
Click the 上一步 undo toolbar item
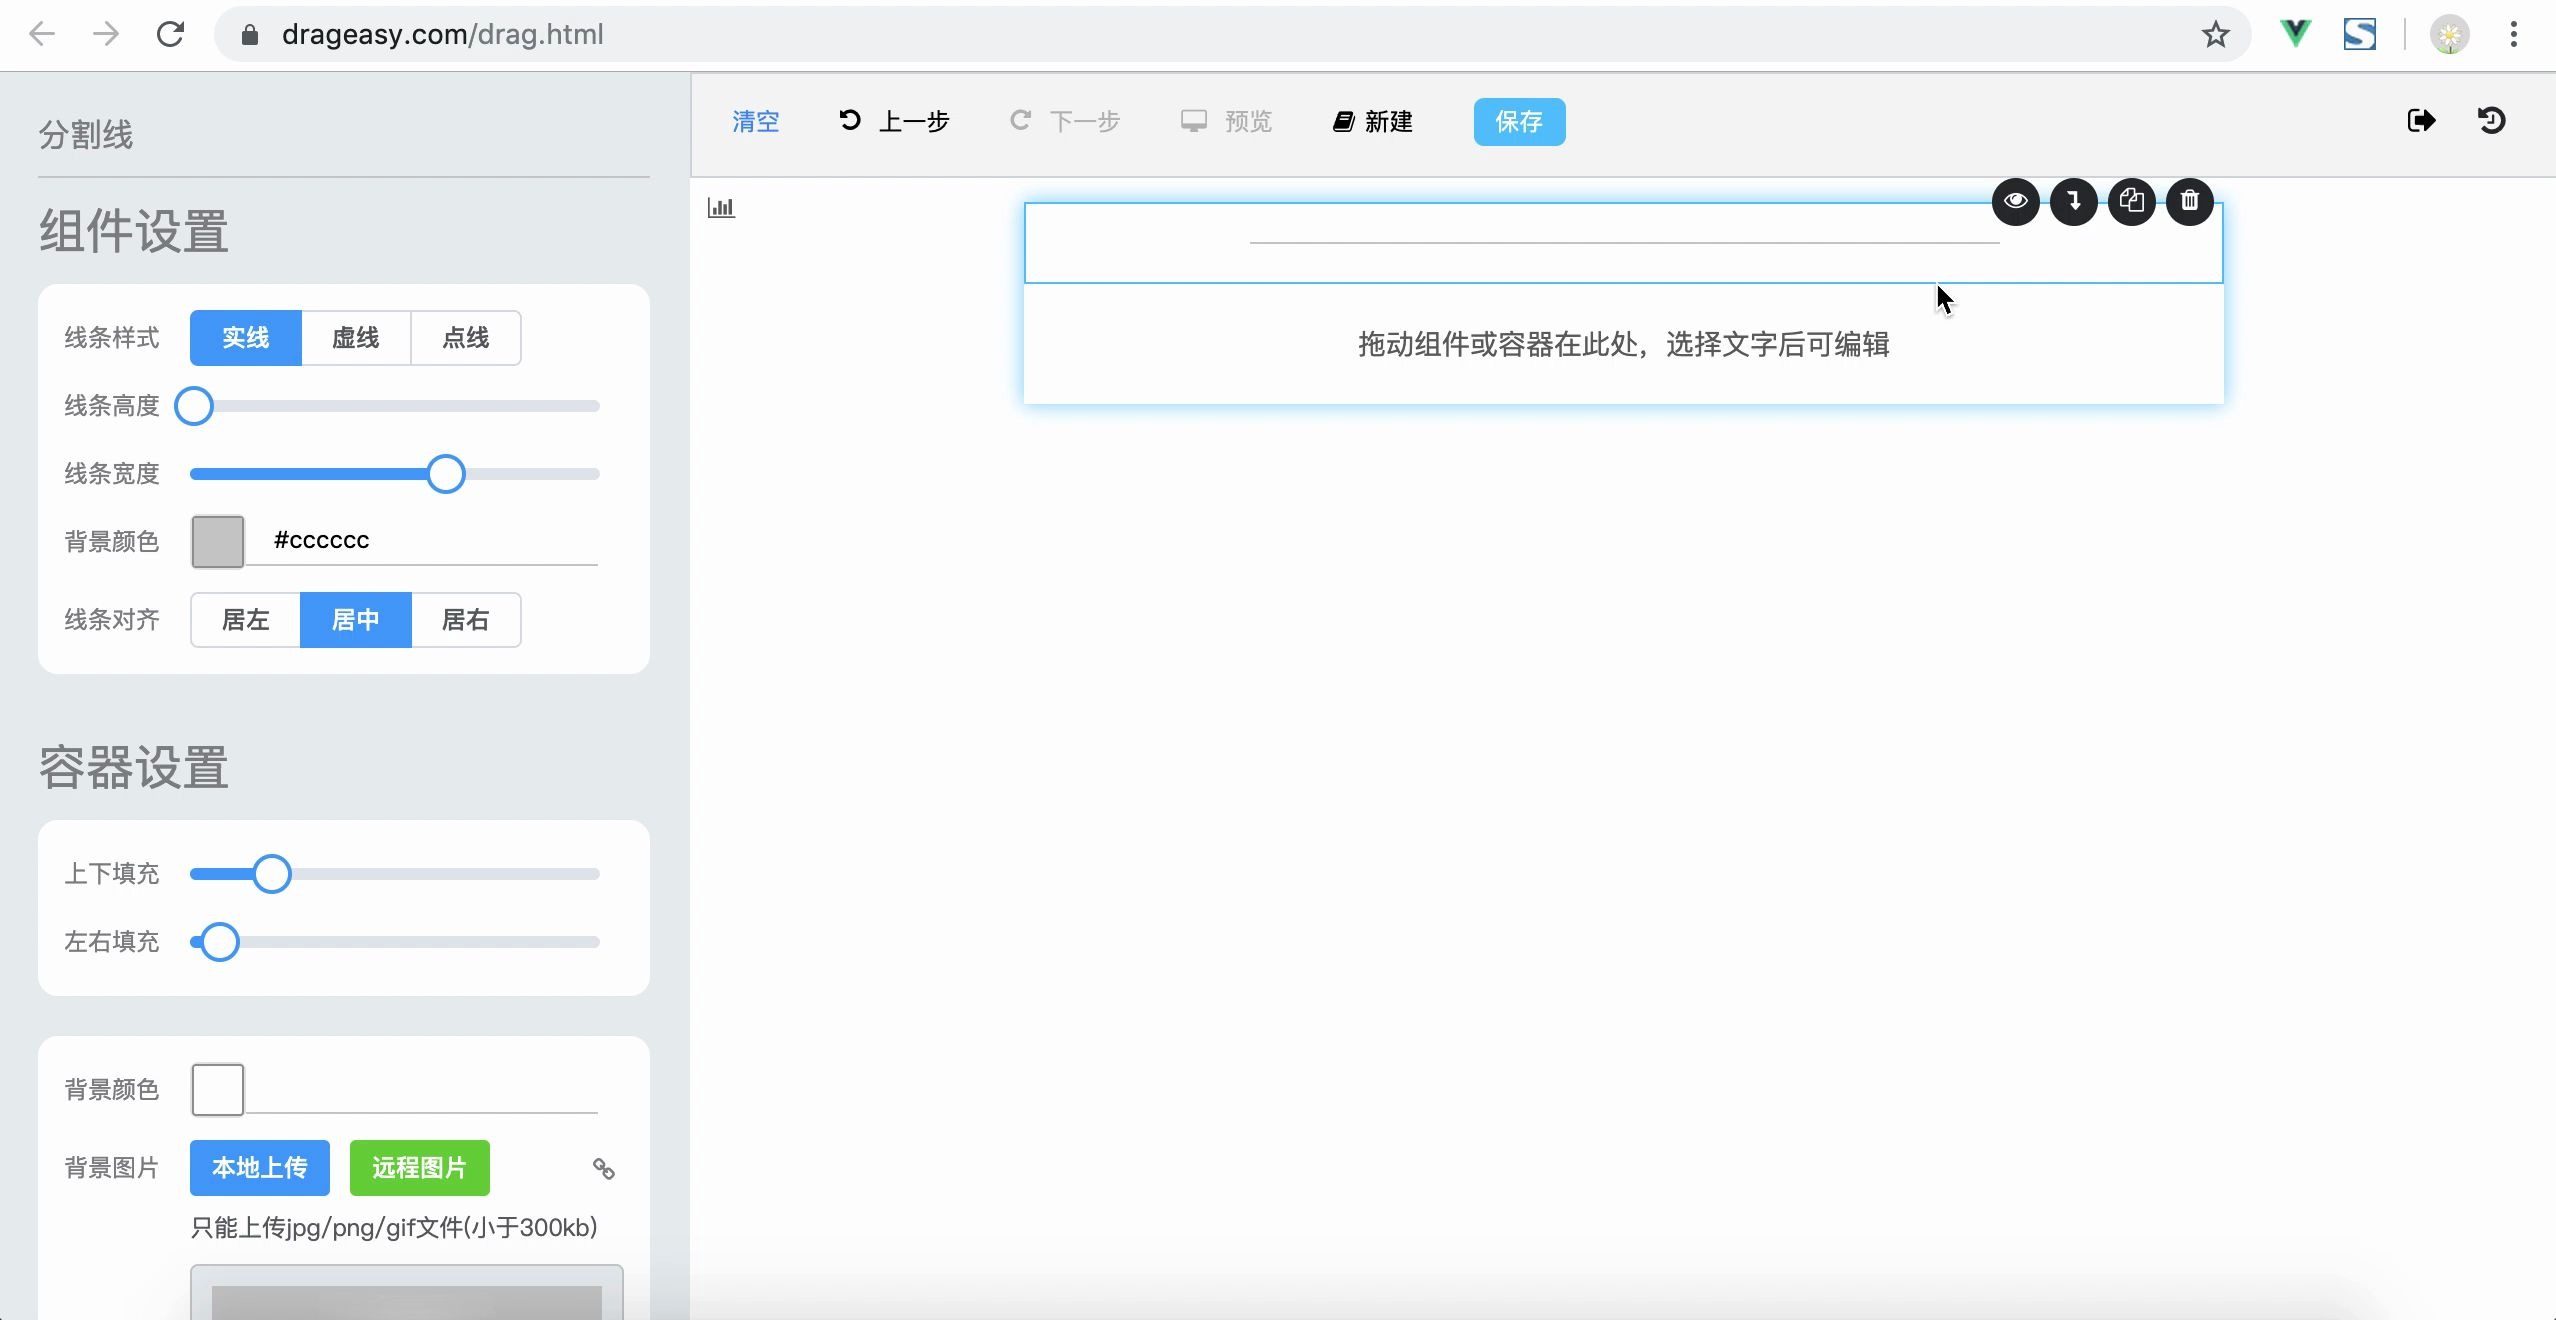point(893,122)
